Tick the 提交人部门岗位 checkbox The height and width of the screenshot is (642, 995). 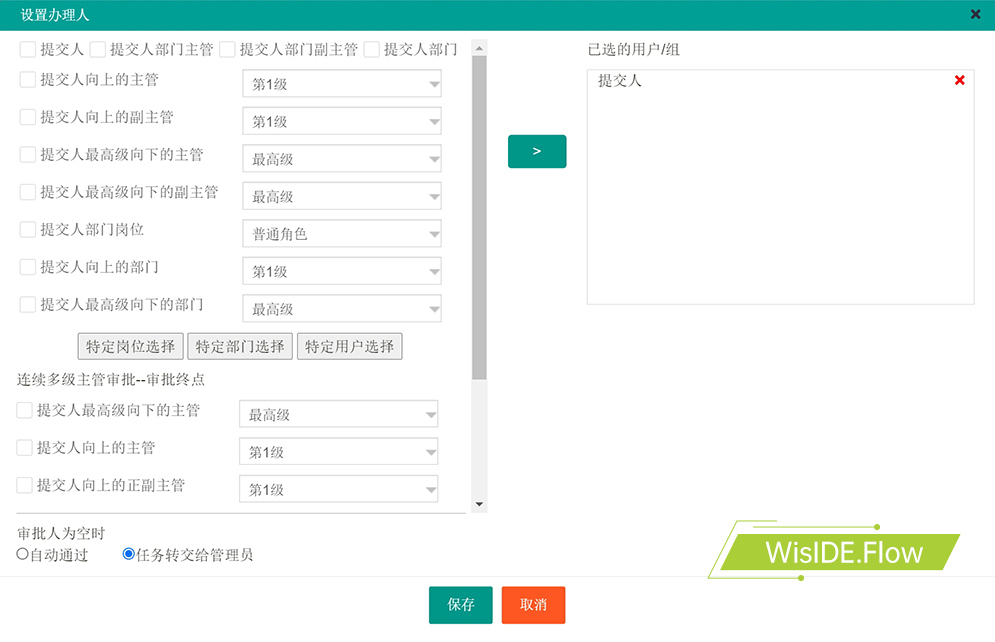tap(28, 229)
